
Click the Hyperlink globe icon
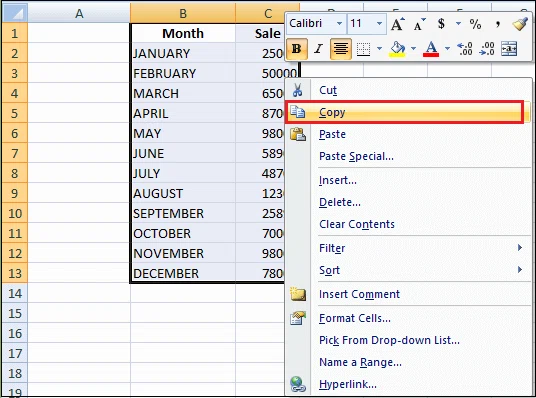click(x=298, y=384)
